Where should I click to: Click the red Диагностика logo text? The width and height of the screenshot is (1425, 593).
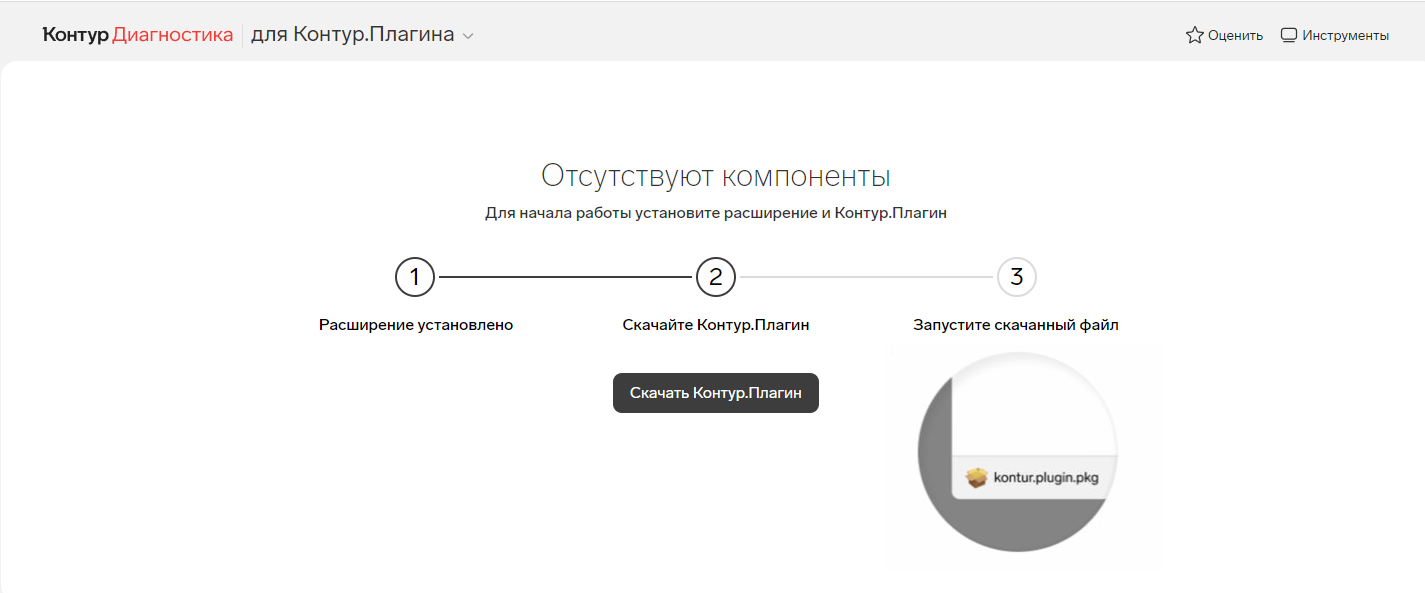[172, 34]
